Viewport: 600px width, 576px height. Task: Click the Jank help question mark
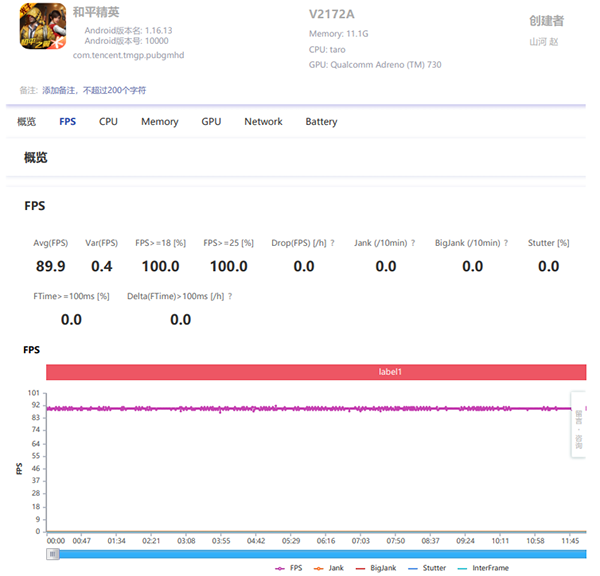[x=412, y=243]
